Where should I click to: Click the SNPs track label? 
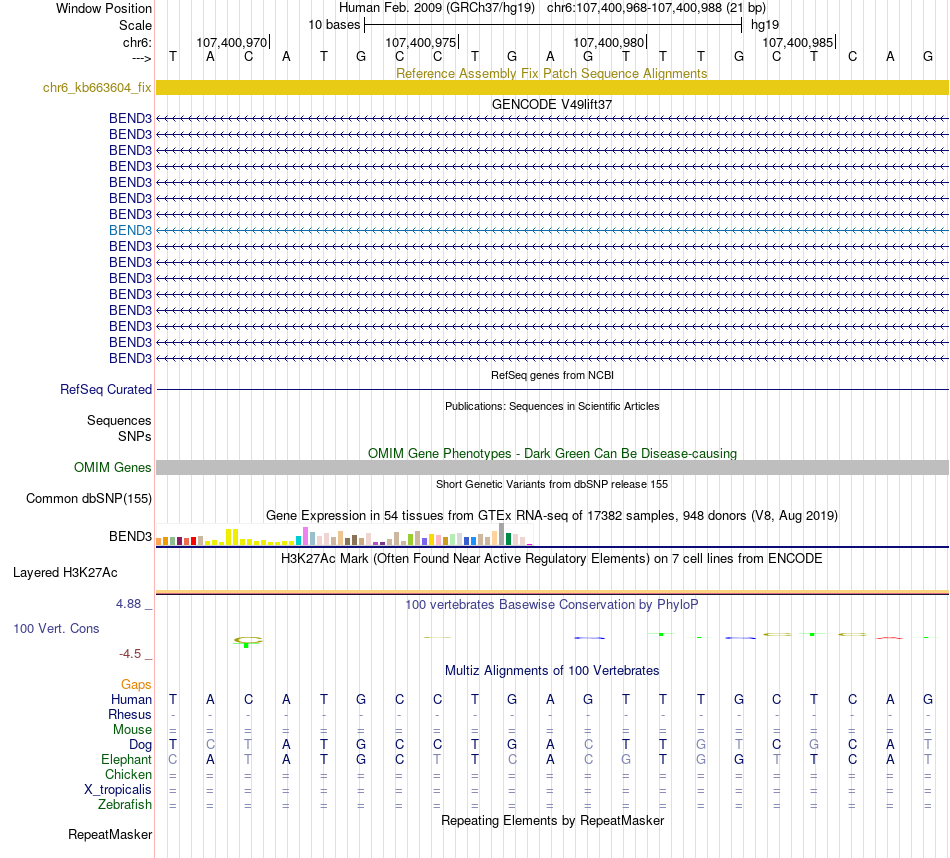click(x=135, y=436)
